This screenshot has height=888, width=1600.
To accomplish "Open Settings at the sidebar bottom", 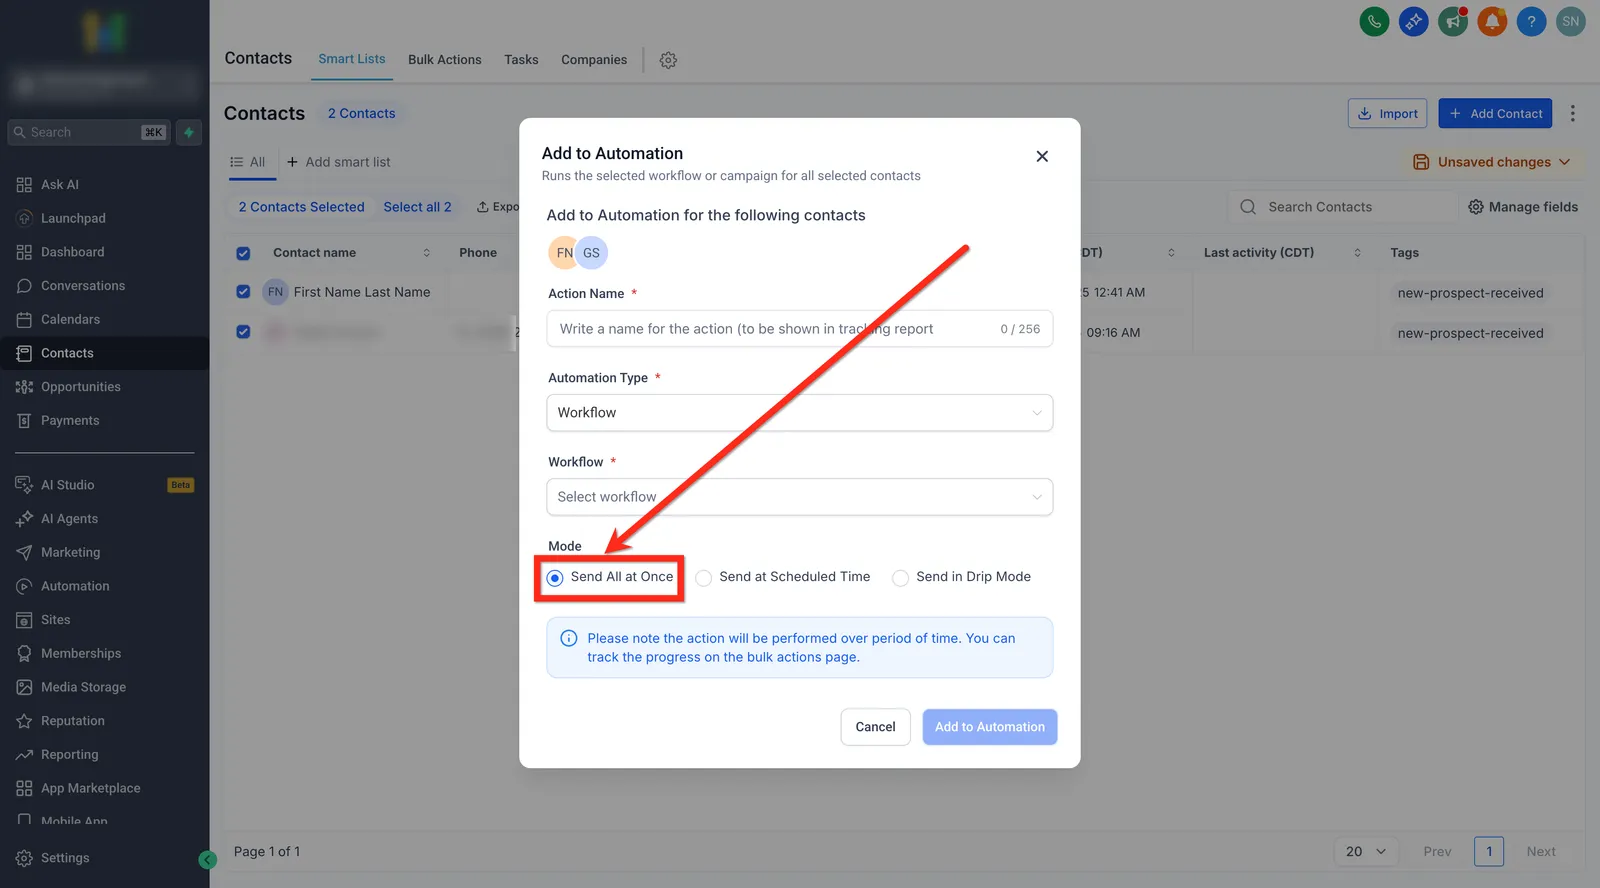I will click(x=65, y=858).
